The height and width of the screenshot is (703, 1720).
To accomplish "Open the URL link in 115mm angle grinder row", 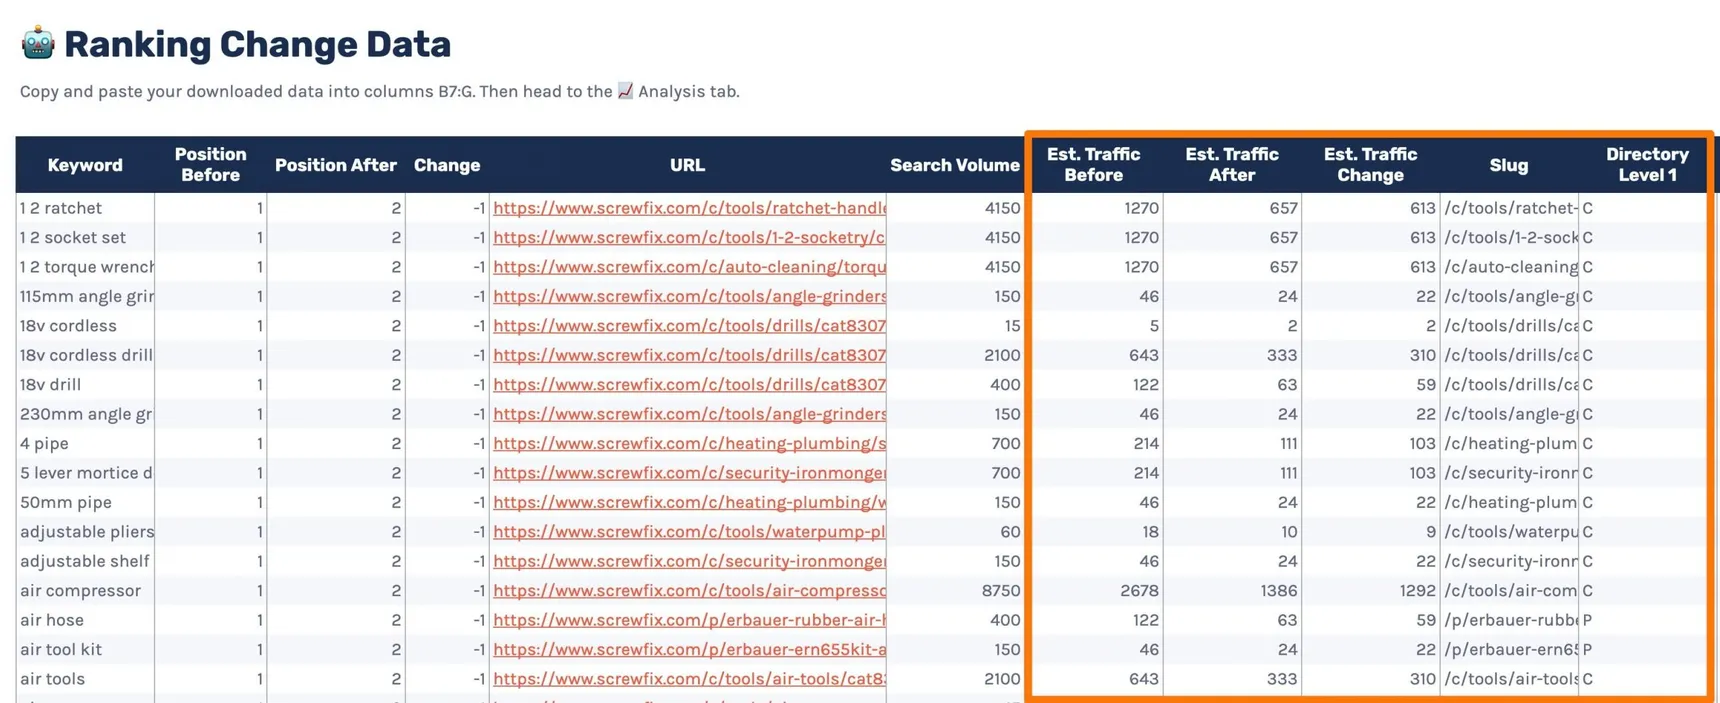I will point(689,296).
